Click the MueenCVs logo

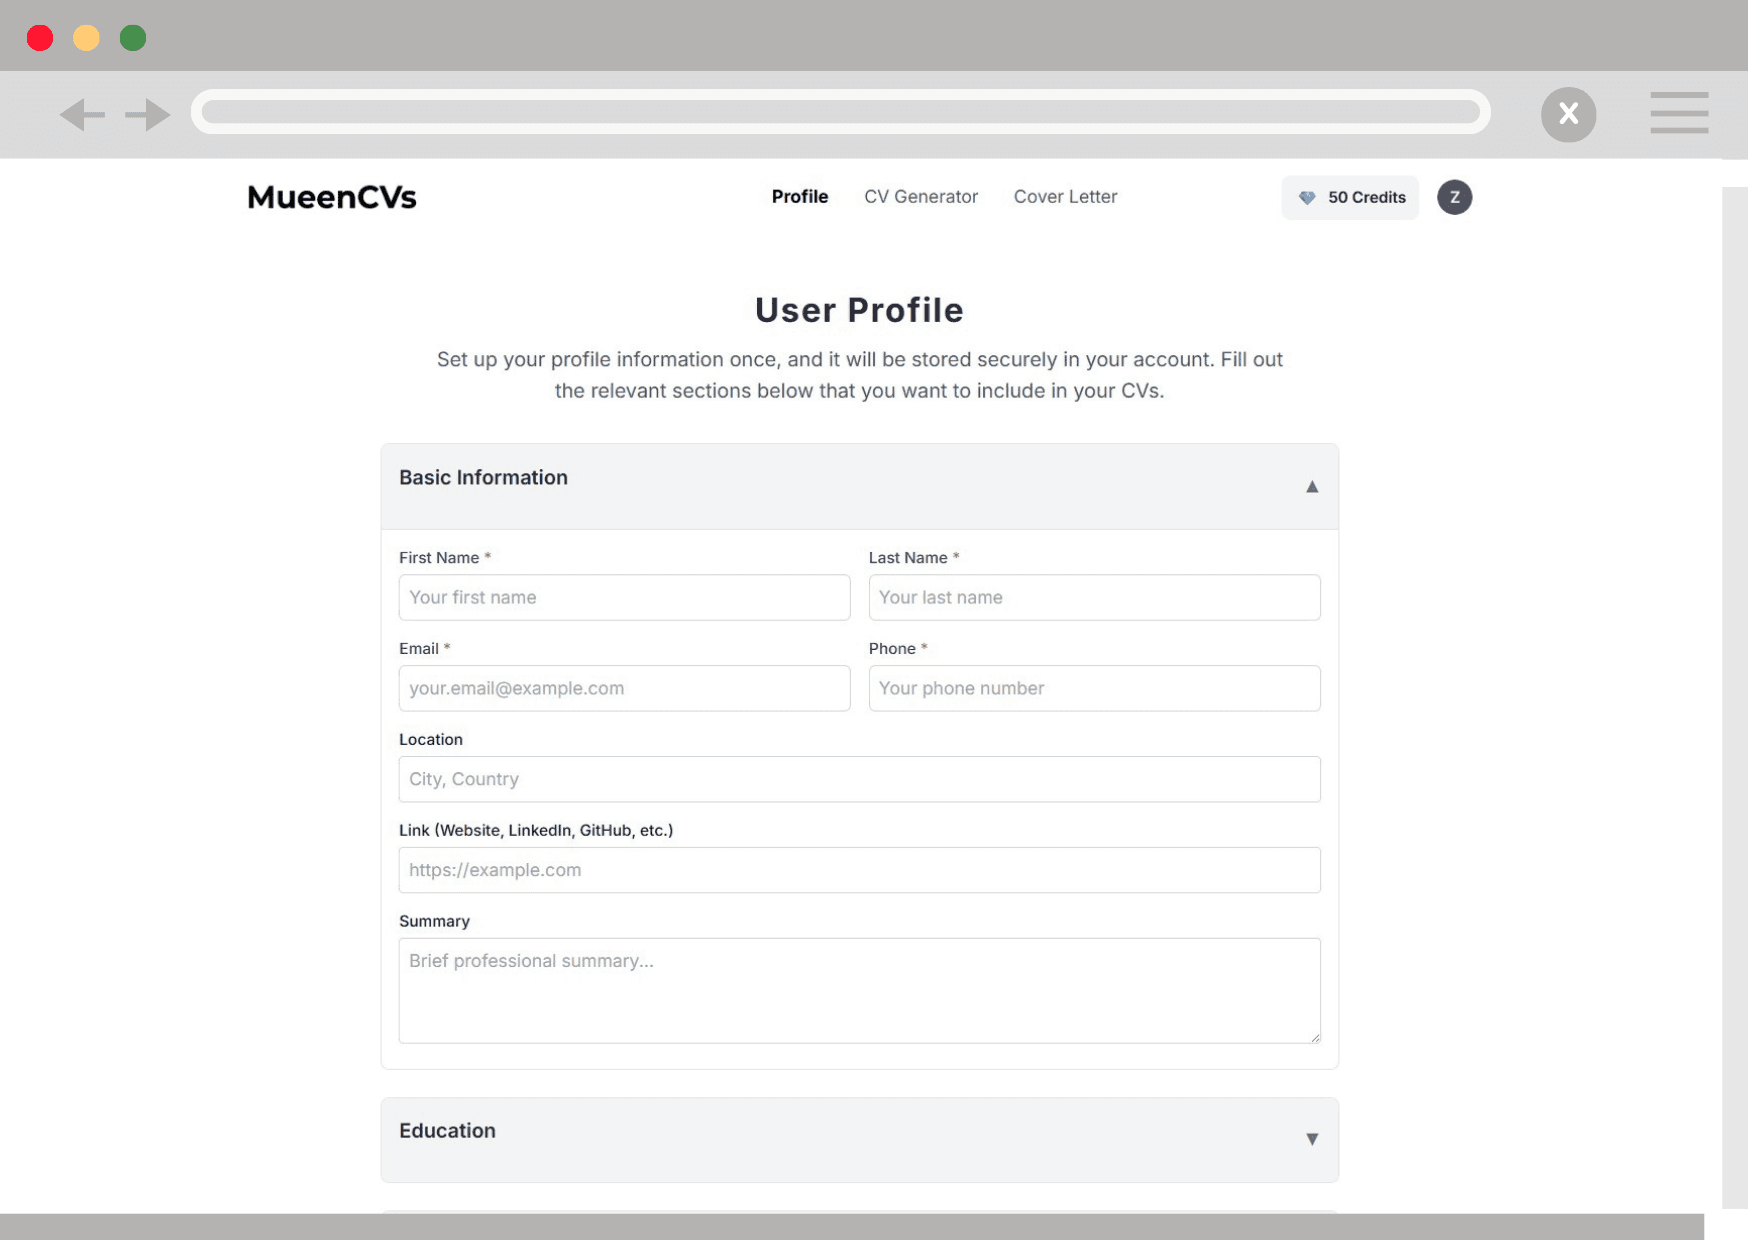(x=332, y=198)
